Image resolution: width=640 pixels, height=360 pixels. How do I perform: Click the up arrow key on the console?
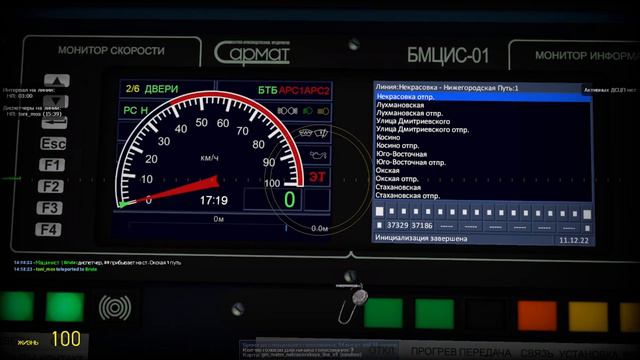pyautogui.click(x=57, y=80)
